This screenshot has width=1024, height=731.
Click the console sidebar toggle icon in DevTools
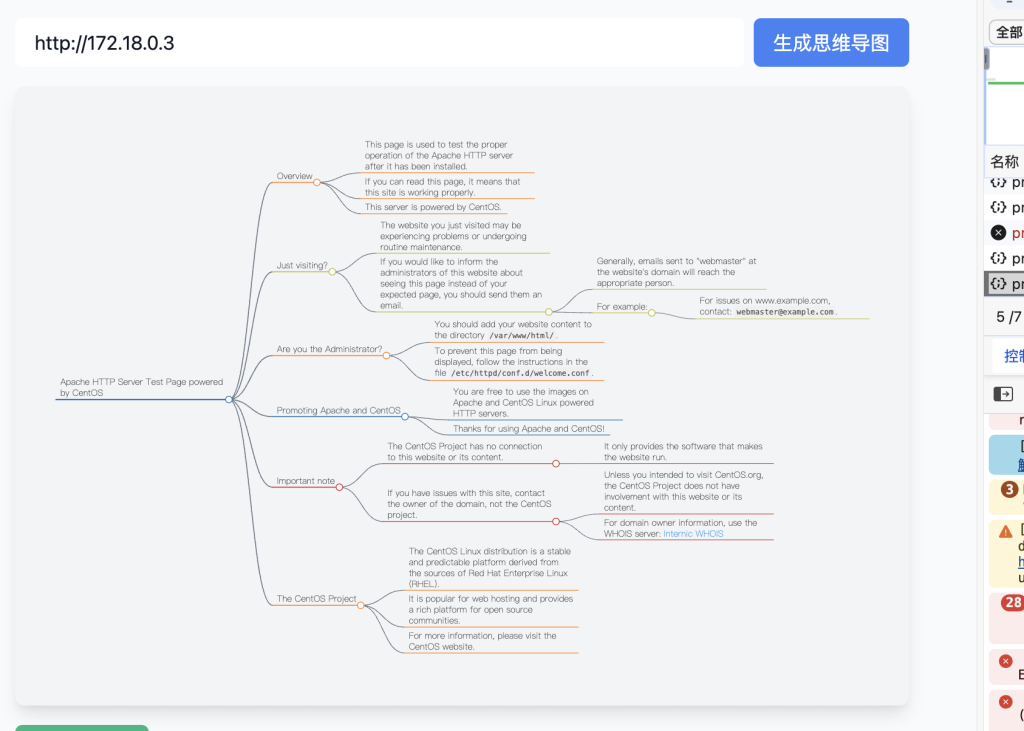click(1002, 394)
